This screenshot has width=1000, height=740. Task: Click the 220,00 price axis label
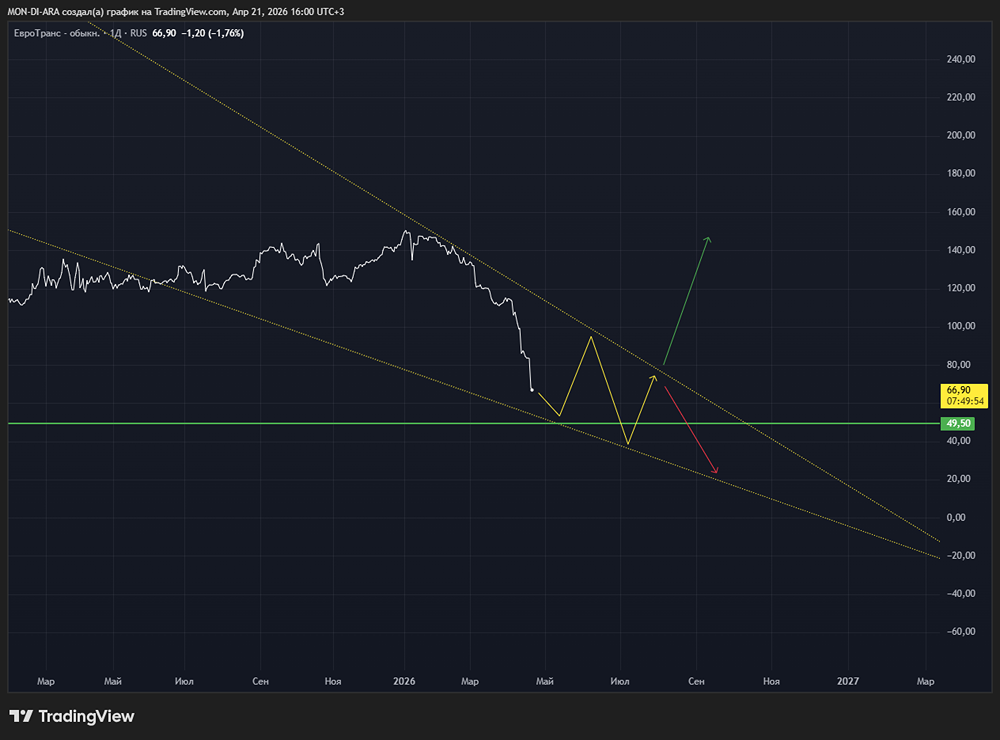960,97
